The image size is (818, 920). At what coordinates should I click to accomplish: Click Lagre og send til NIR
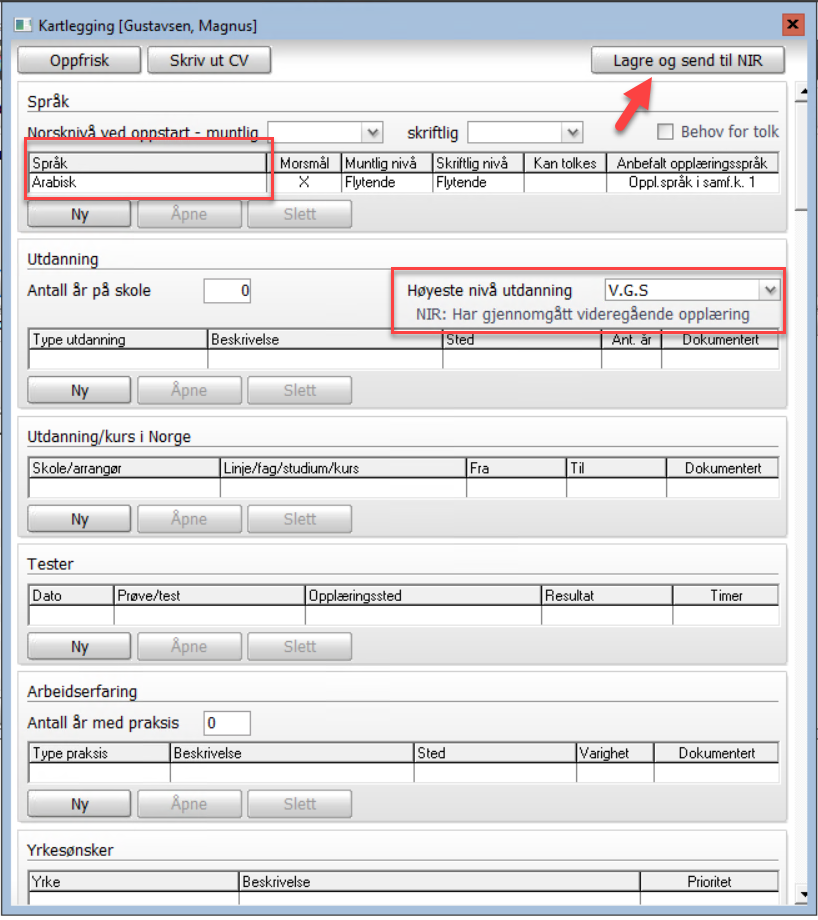tap(687, 61)
